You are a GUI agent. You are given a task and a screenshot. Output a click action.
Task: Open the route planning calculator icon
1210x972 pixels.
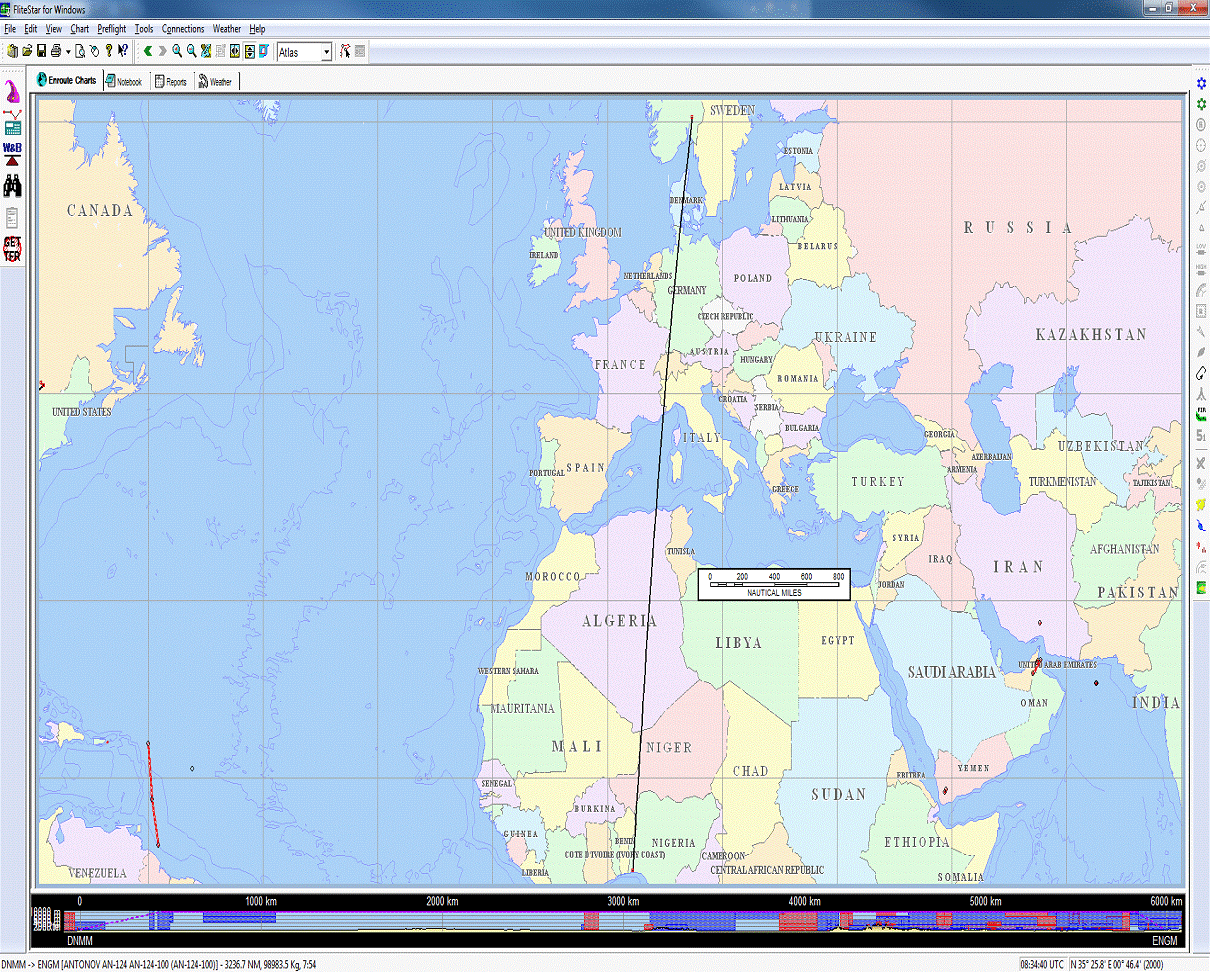pyautogui.click(x=12, y=123)
